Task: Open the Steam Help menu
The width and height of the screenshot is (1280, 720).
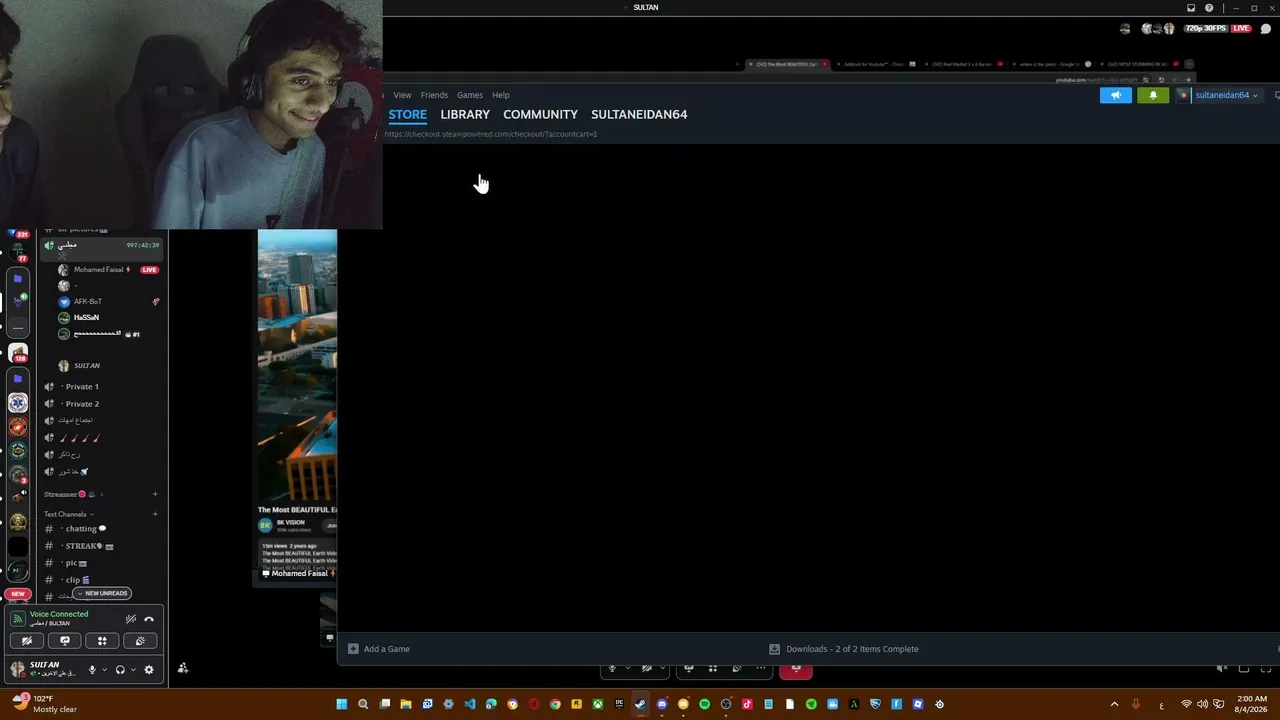Action: (x=501, y=95)
